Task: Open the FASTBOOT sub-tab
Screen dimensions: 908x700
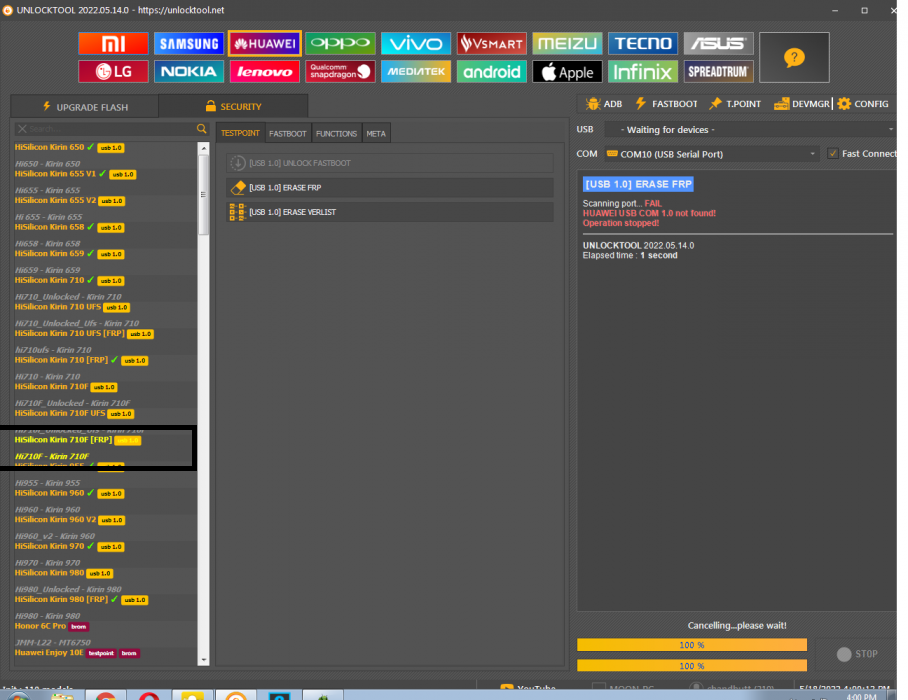Action: (288, 134)
